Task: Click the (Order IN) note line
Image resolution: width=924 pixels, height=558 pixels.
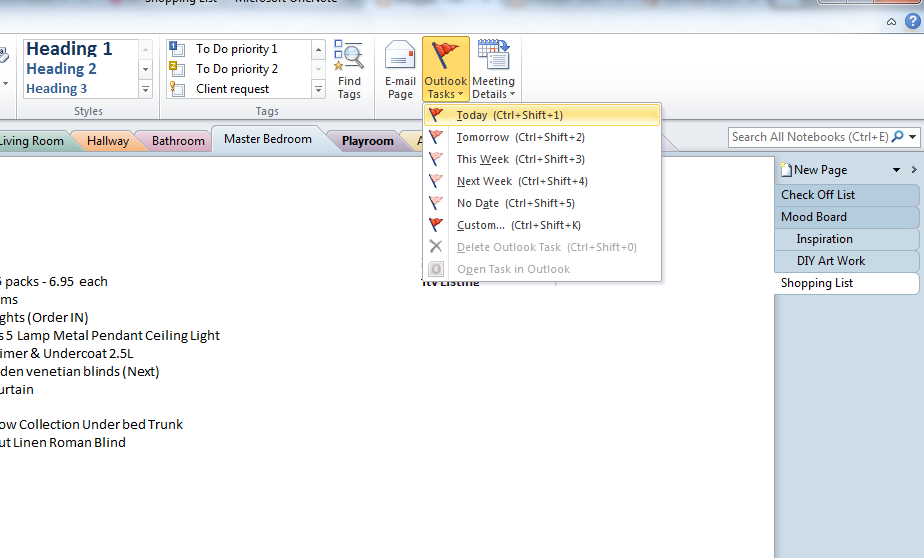Action: pos(44,318)
